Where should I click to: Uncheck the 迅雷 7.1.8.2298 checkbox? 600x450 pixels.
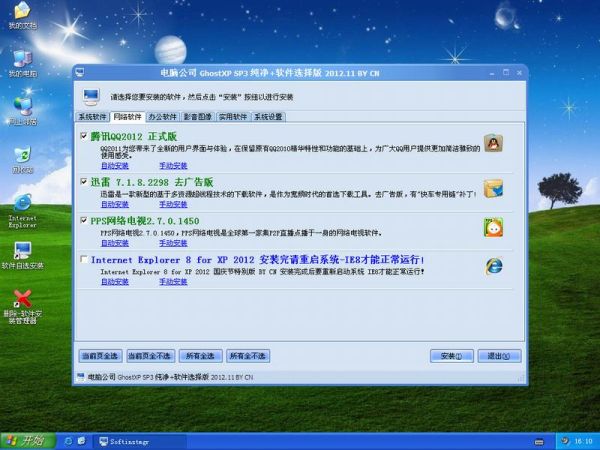[83, 182]
